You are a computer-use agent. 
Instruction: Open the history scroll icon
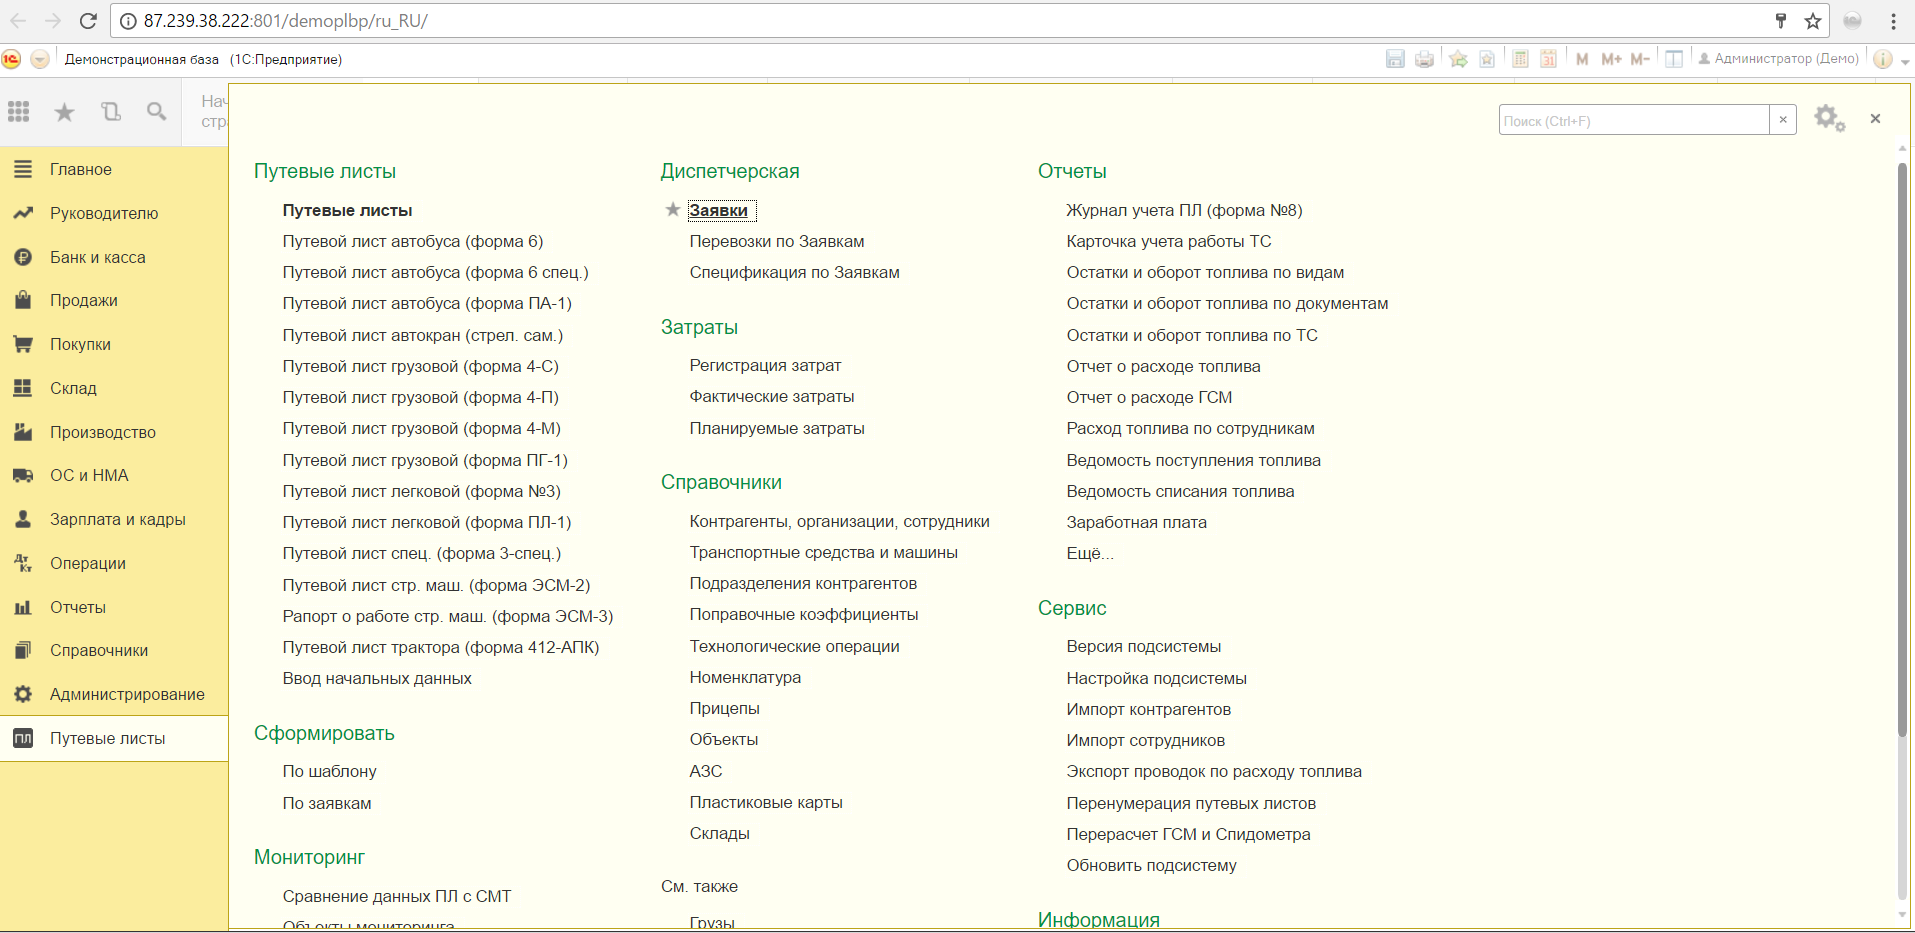click(111, 112)
